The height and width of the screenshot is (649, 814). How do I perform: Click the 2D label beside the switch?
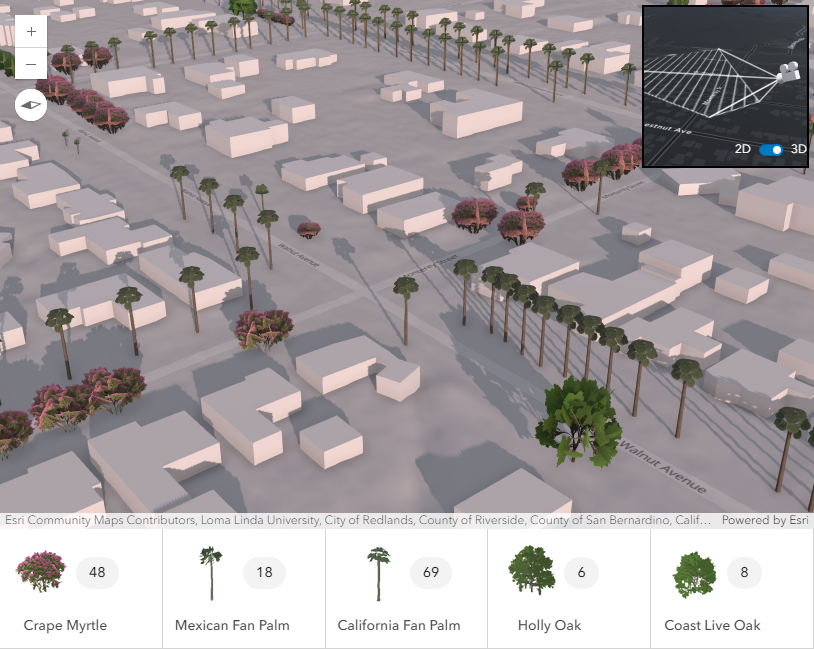[x=743, y=149]
